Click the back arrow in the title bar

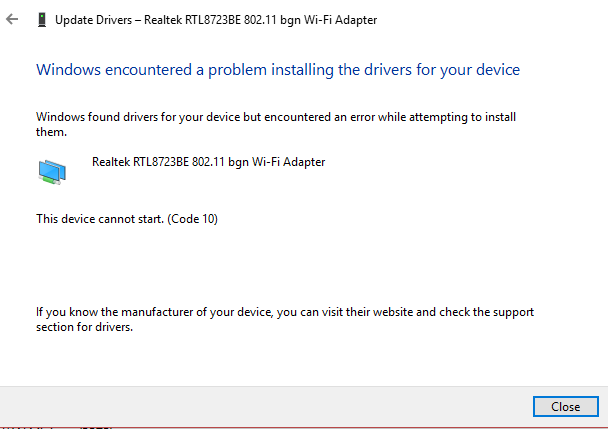[x=12, y=19]
